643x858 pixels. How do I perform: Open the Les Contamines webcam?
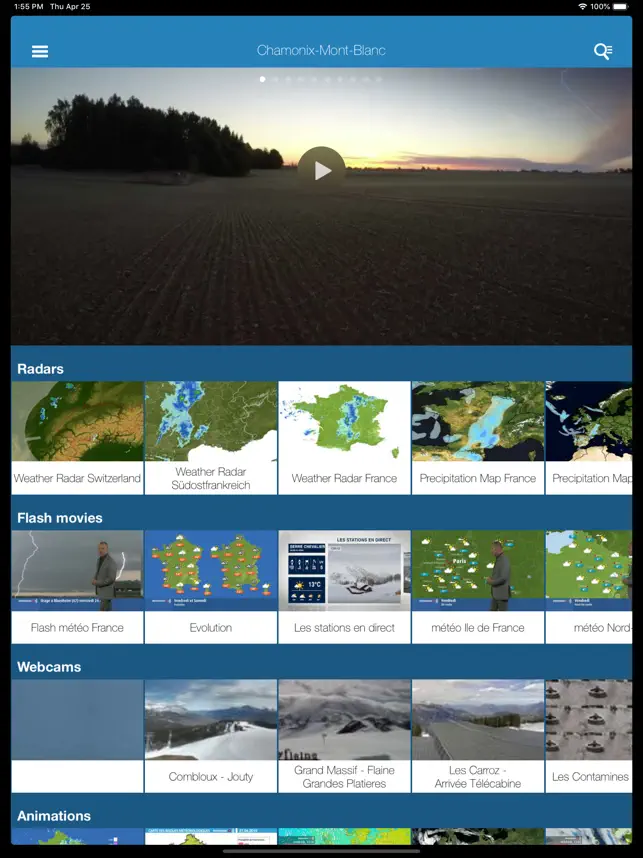click(589, 736)
